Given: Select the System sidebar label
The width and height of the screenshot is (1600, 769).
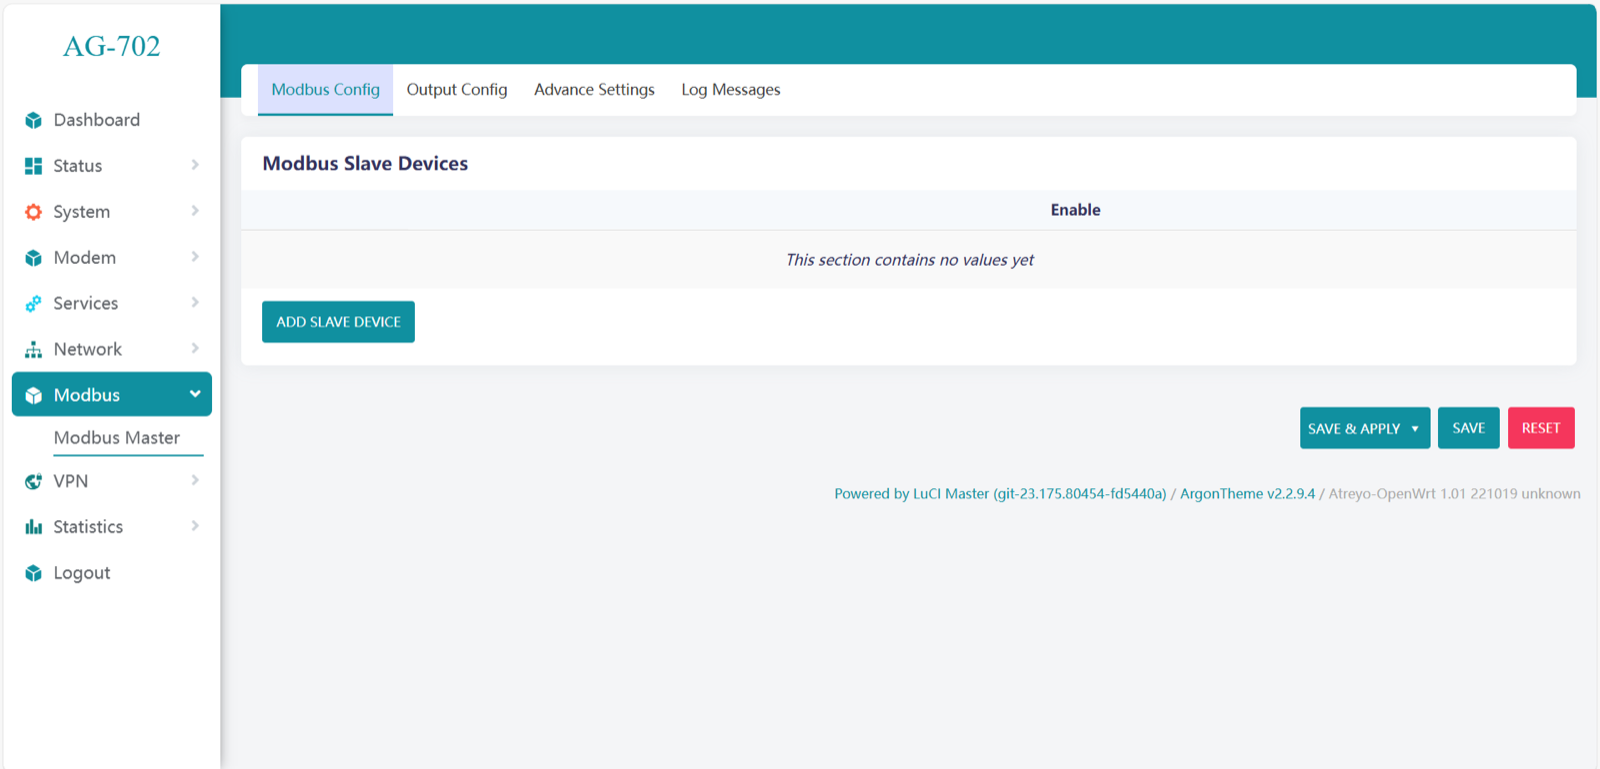Looking at the screenshot, I should point(82,212).
